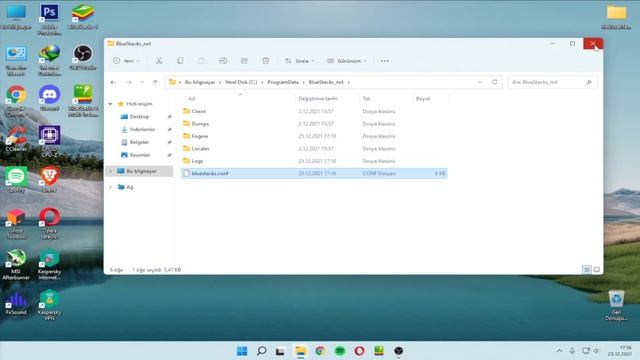Select the FxSound desktop icon
Screen dimensions: 640x360
[16, 303]
